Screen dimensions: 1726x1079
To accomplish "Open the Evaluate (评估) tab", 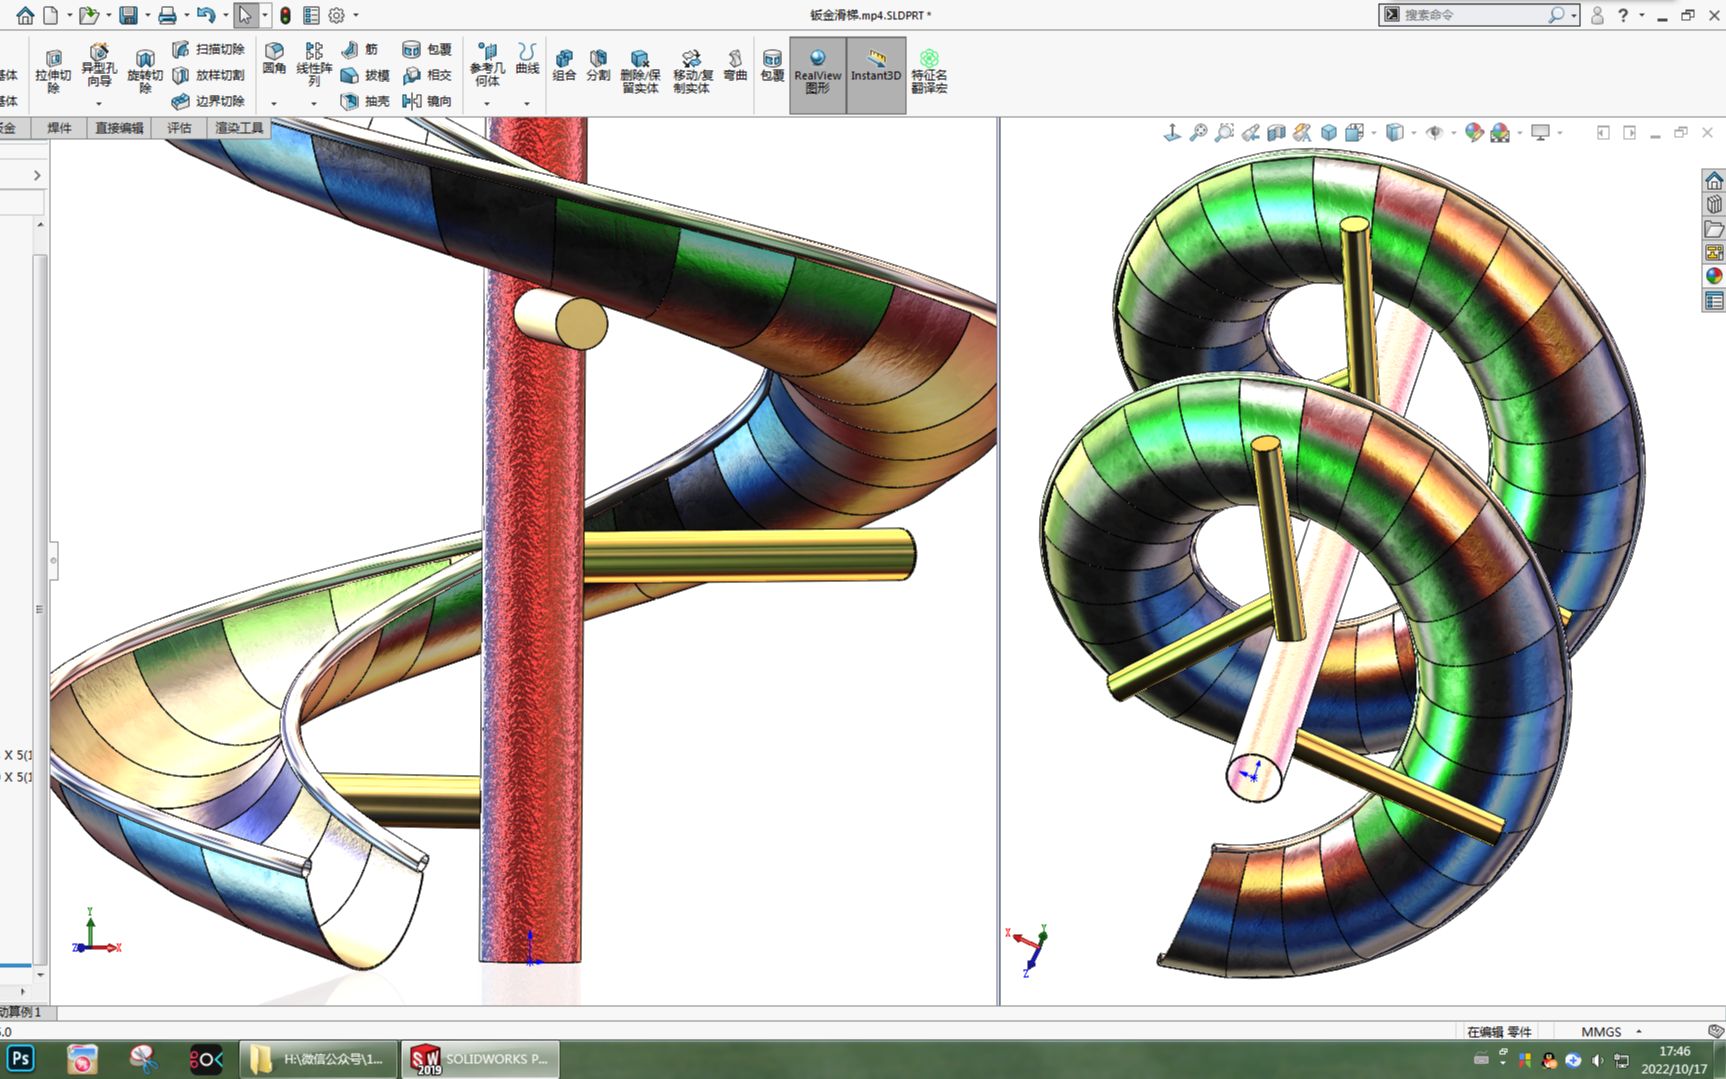I will [179, 128].
